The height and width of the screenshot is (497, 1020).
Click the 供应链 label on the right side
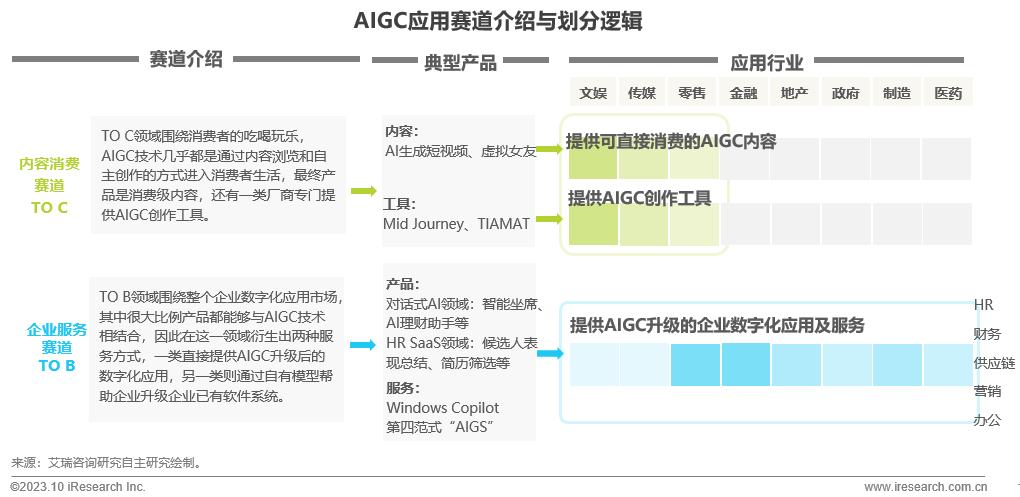click(994, 363)
